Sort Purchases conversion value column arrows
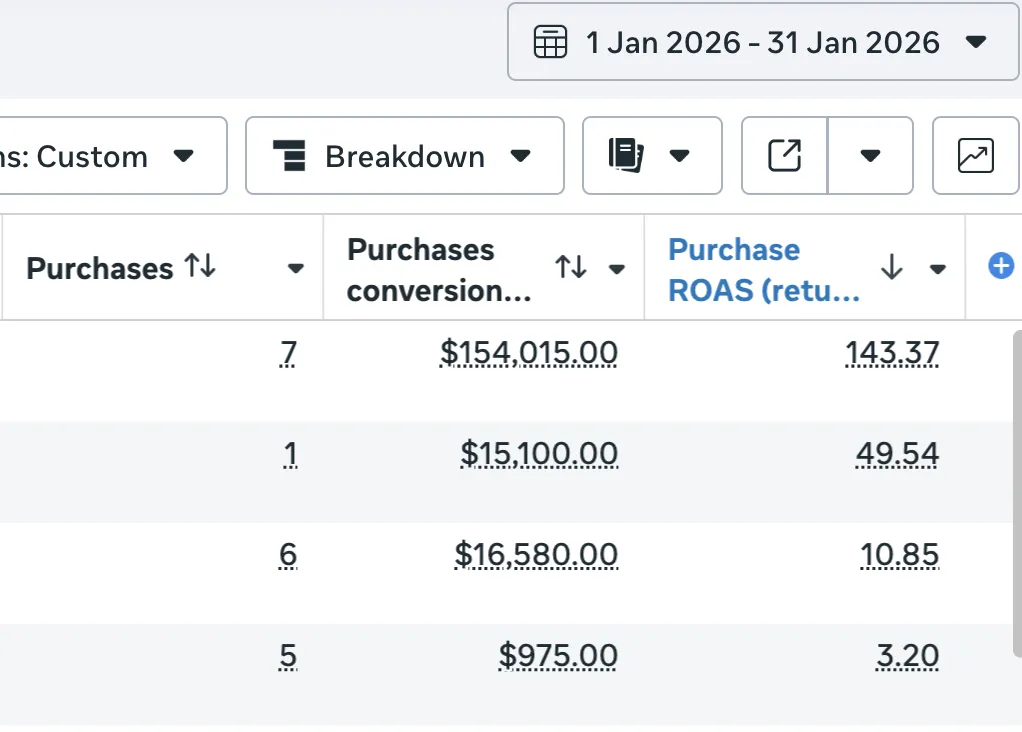The image size is (1022, 732). (x=571, y=267)
